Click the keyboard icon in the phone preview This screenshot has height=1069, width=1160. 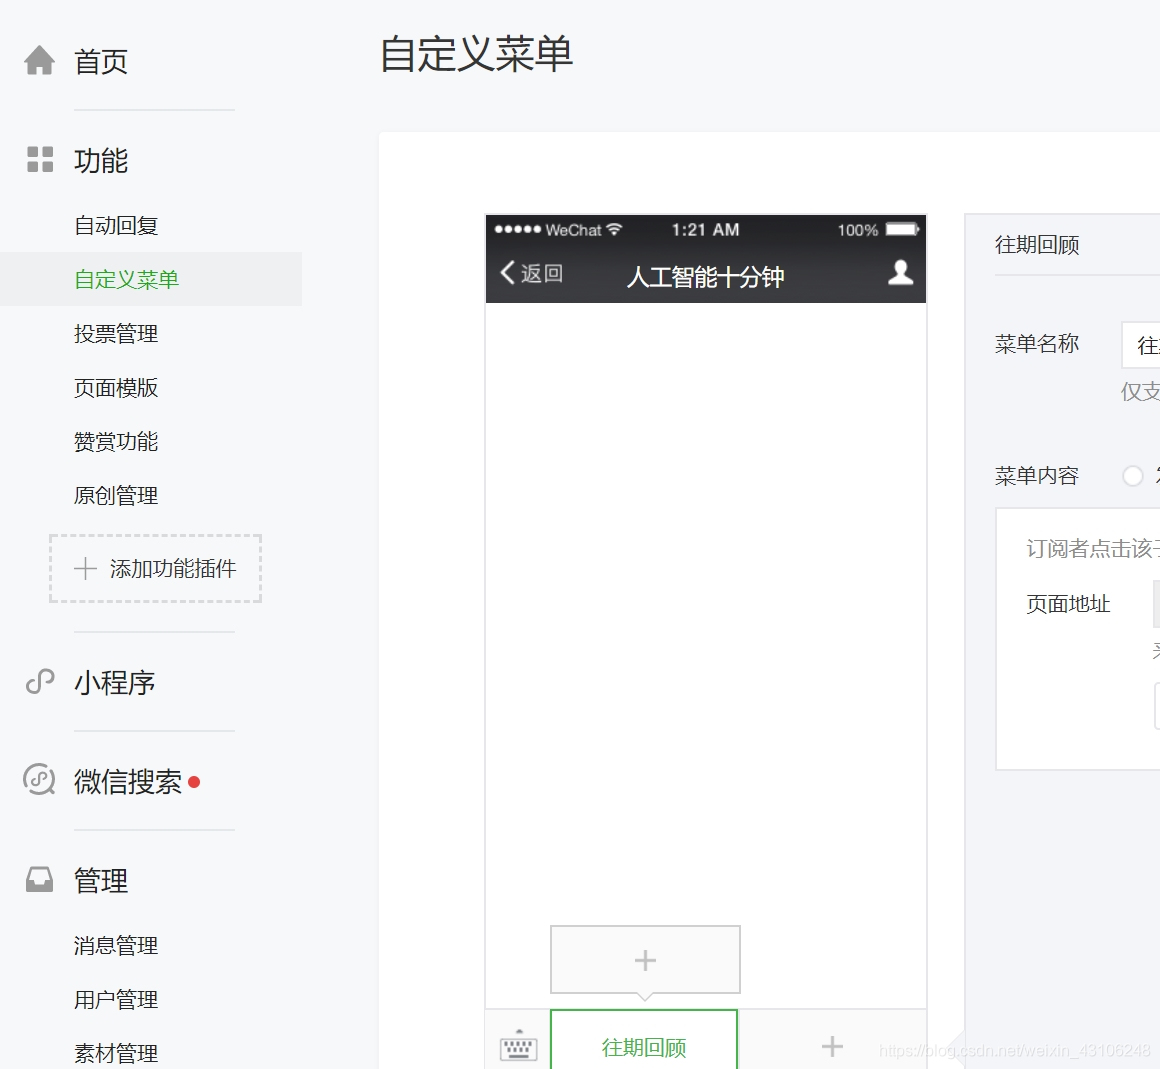(x=519, y=1047)
